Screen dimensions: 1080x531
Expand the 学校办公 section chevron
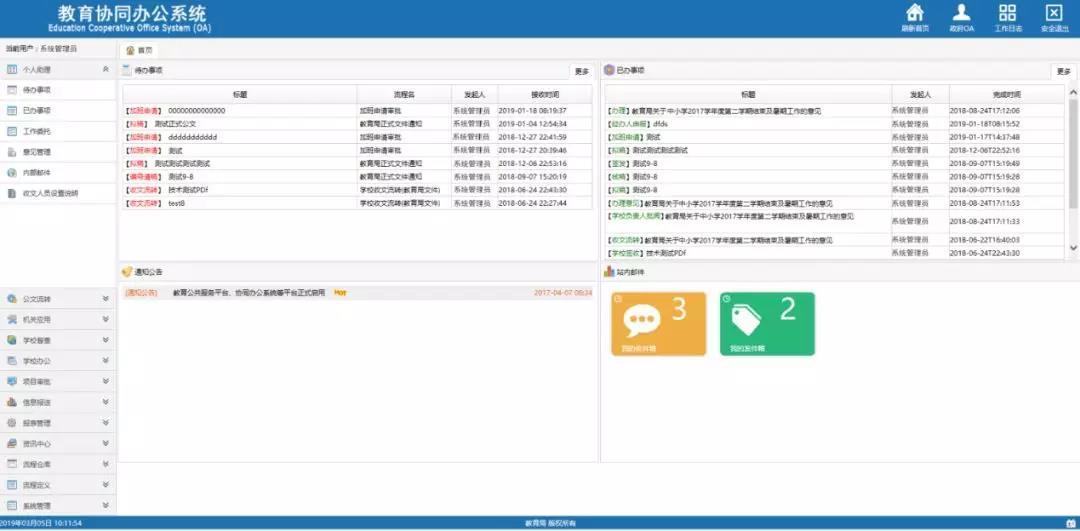(x=105, y=361)
